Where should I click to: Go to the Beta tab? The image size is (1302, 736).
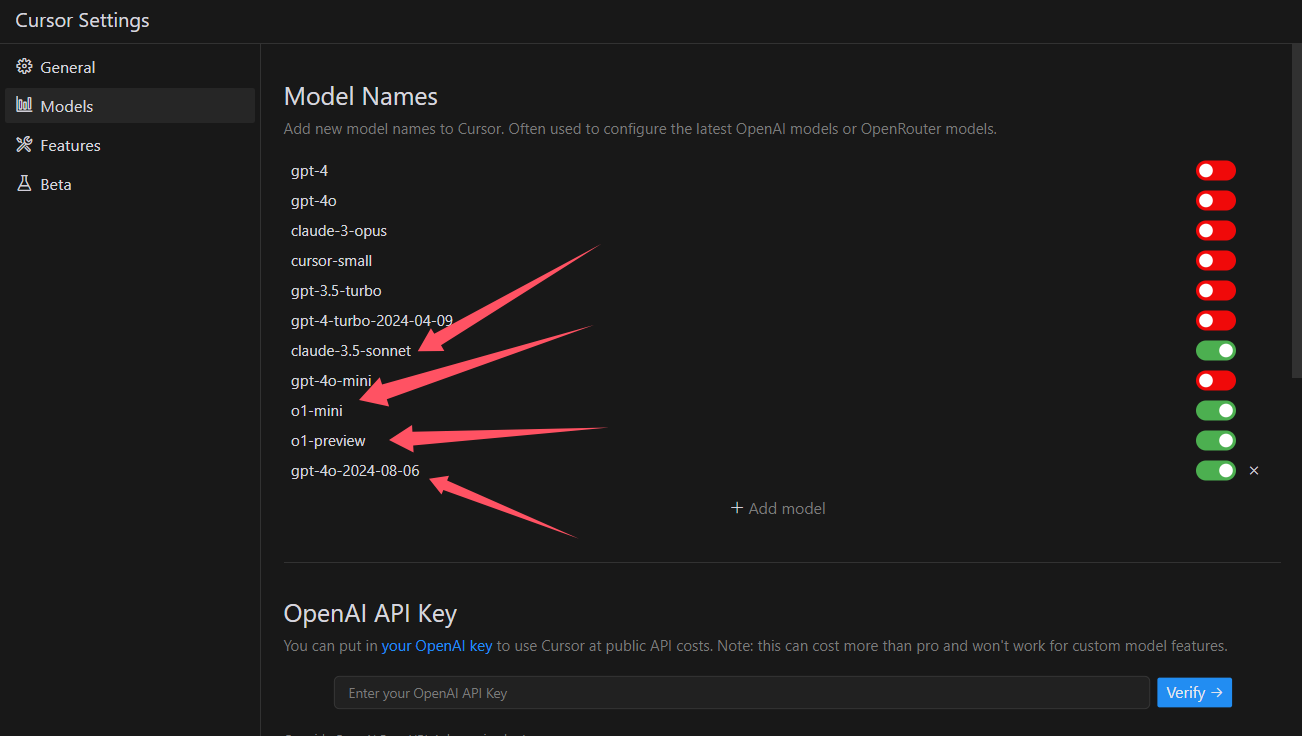click(130, 184)
